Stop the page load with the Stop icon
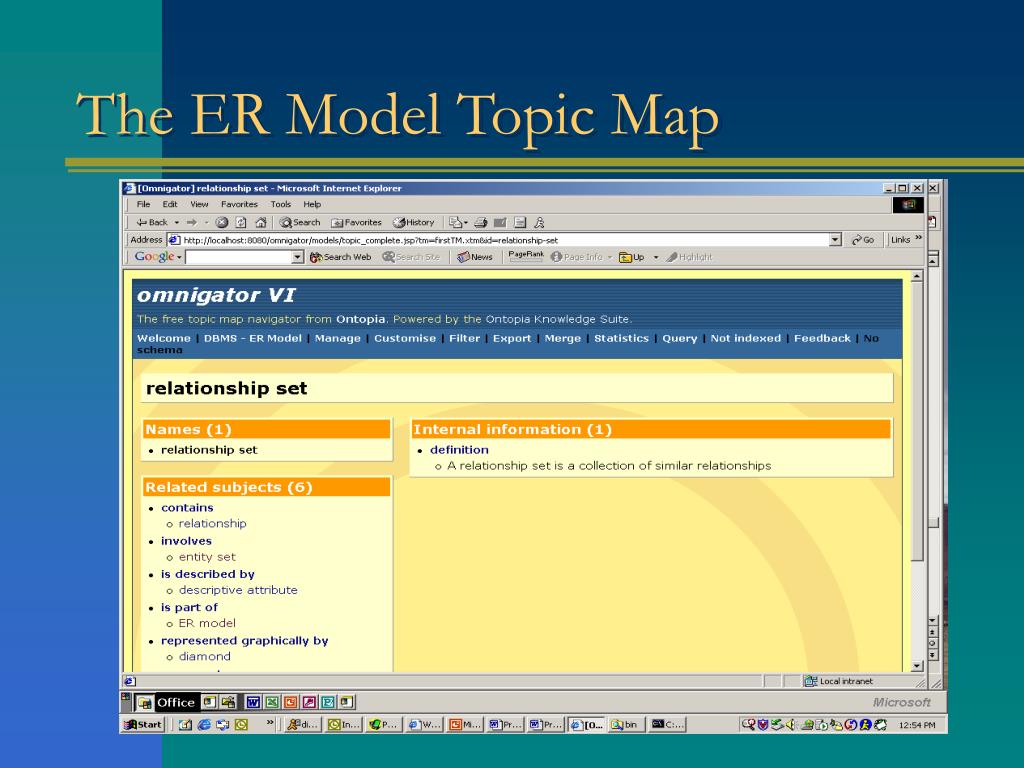 [x=222, y=223]
